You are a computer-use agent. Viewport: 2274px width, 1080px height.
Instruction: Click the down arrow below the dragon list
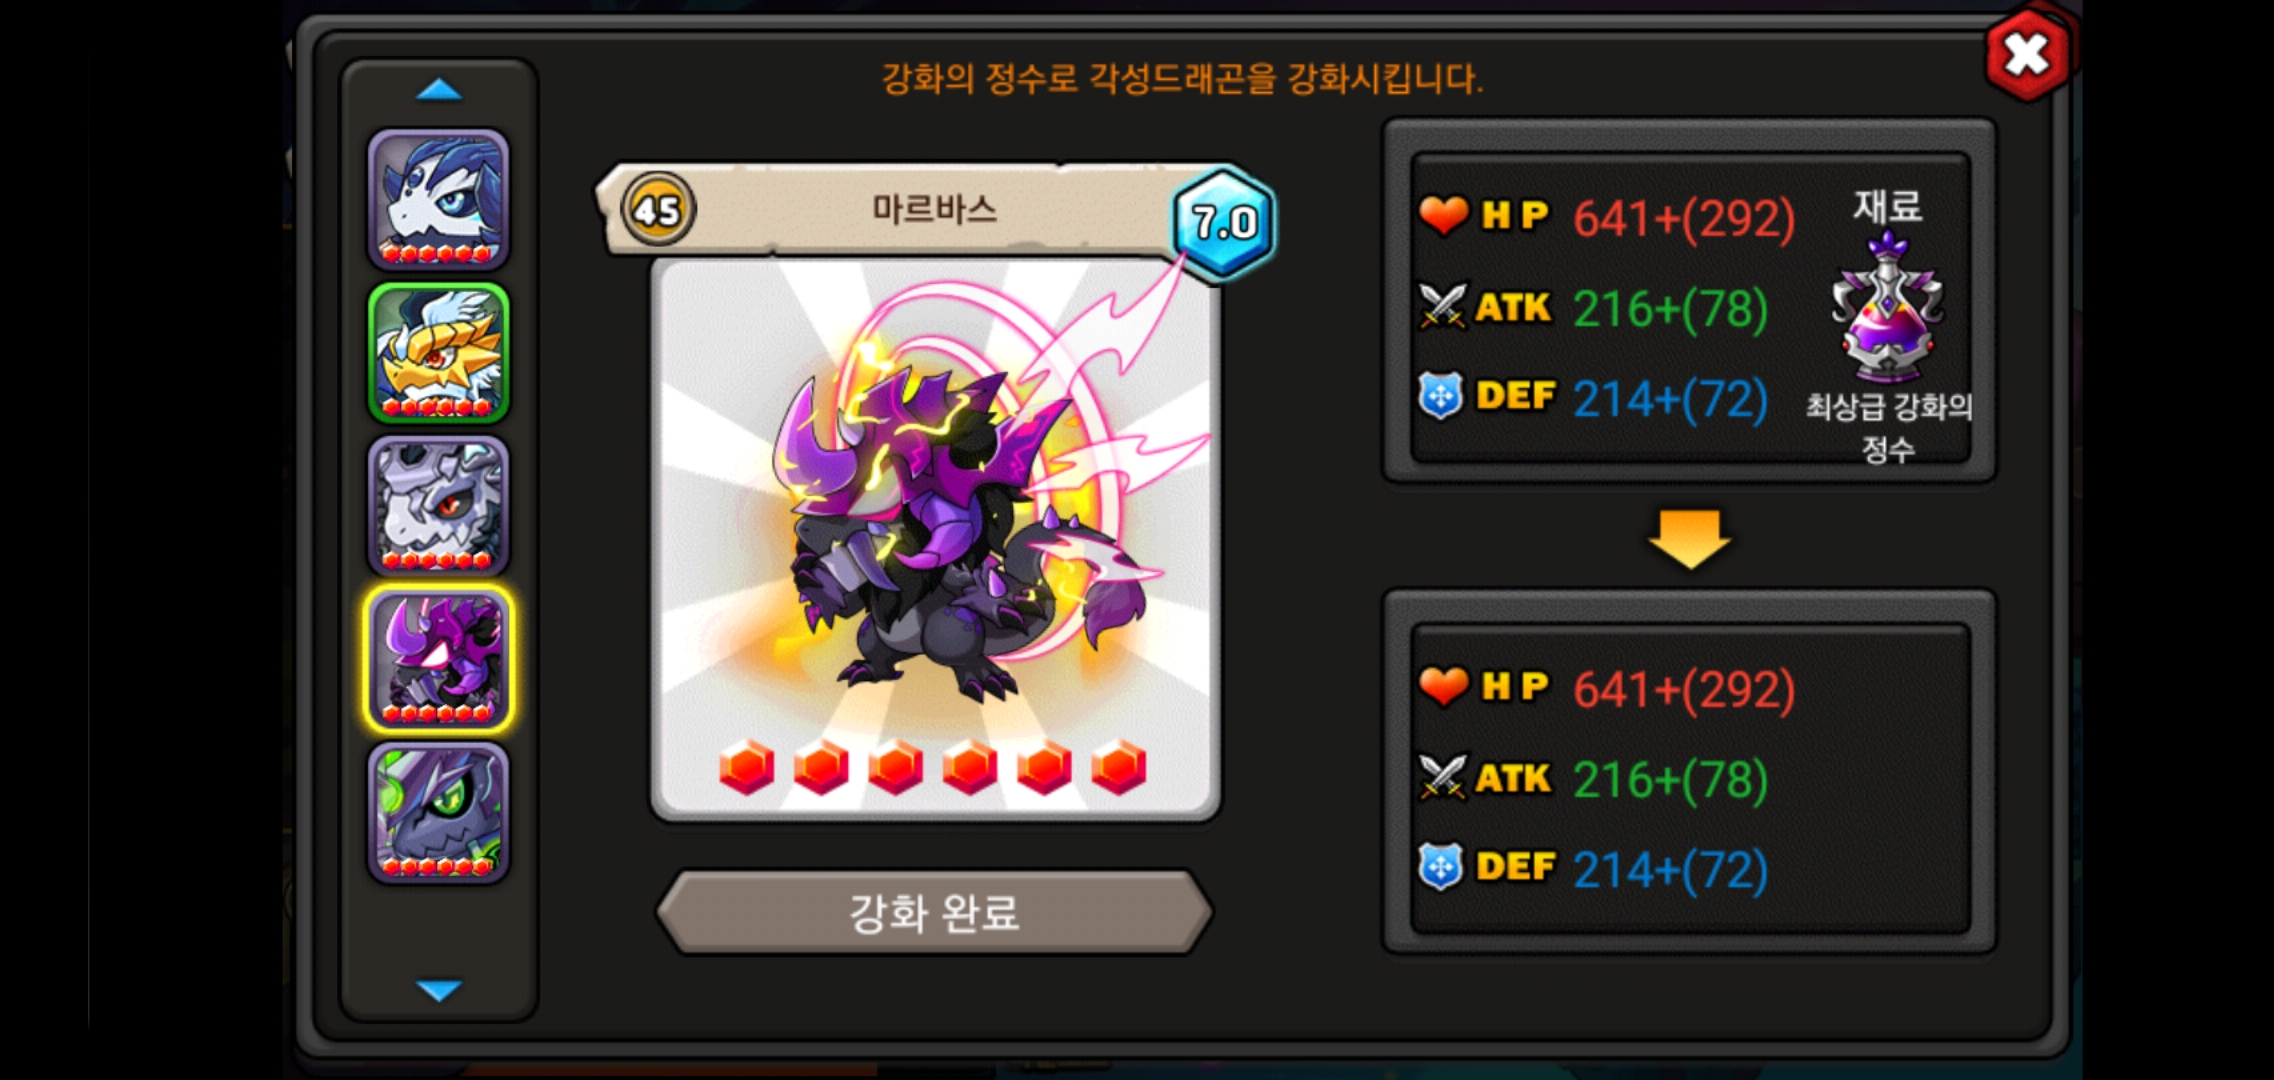point(439,990)
